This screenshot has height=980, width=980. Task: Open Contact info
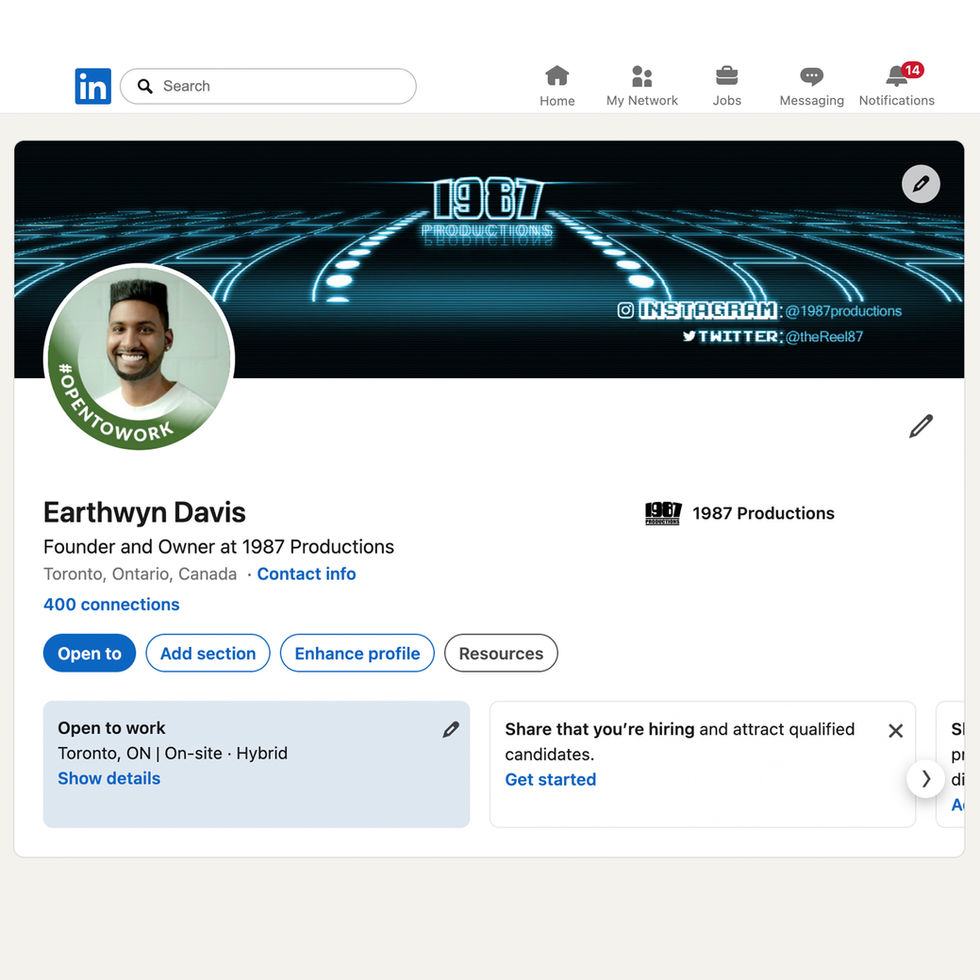click(306, 574)
